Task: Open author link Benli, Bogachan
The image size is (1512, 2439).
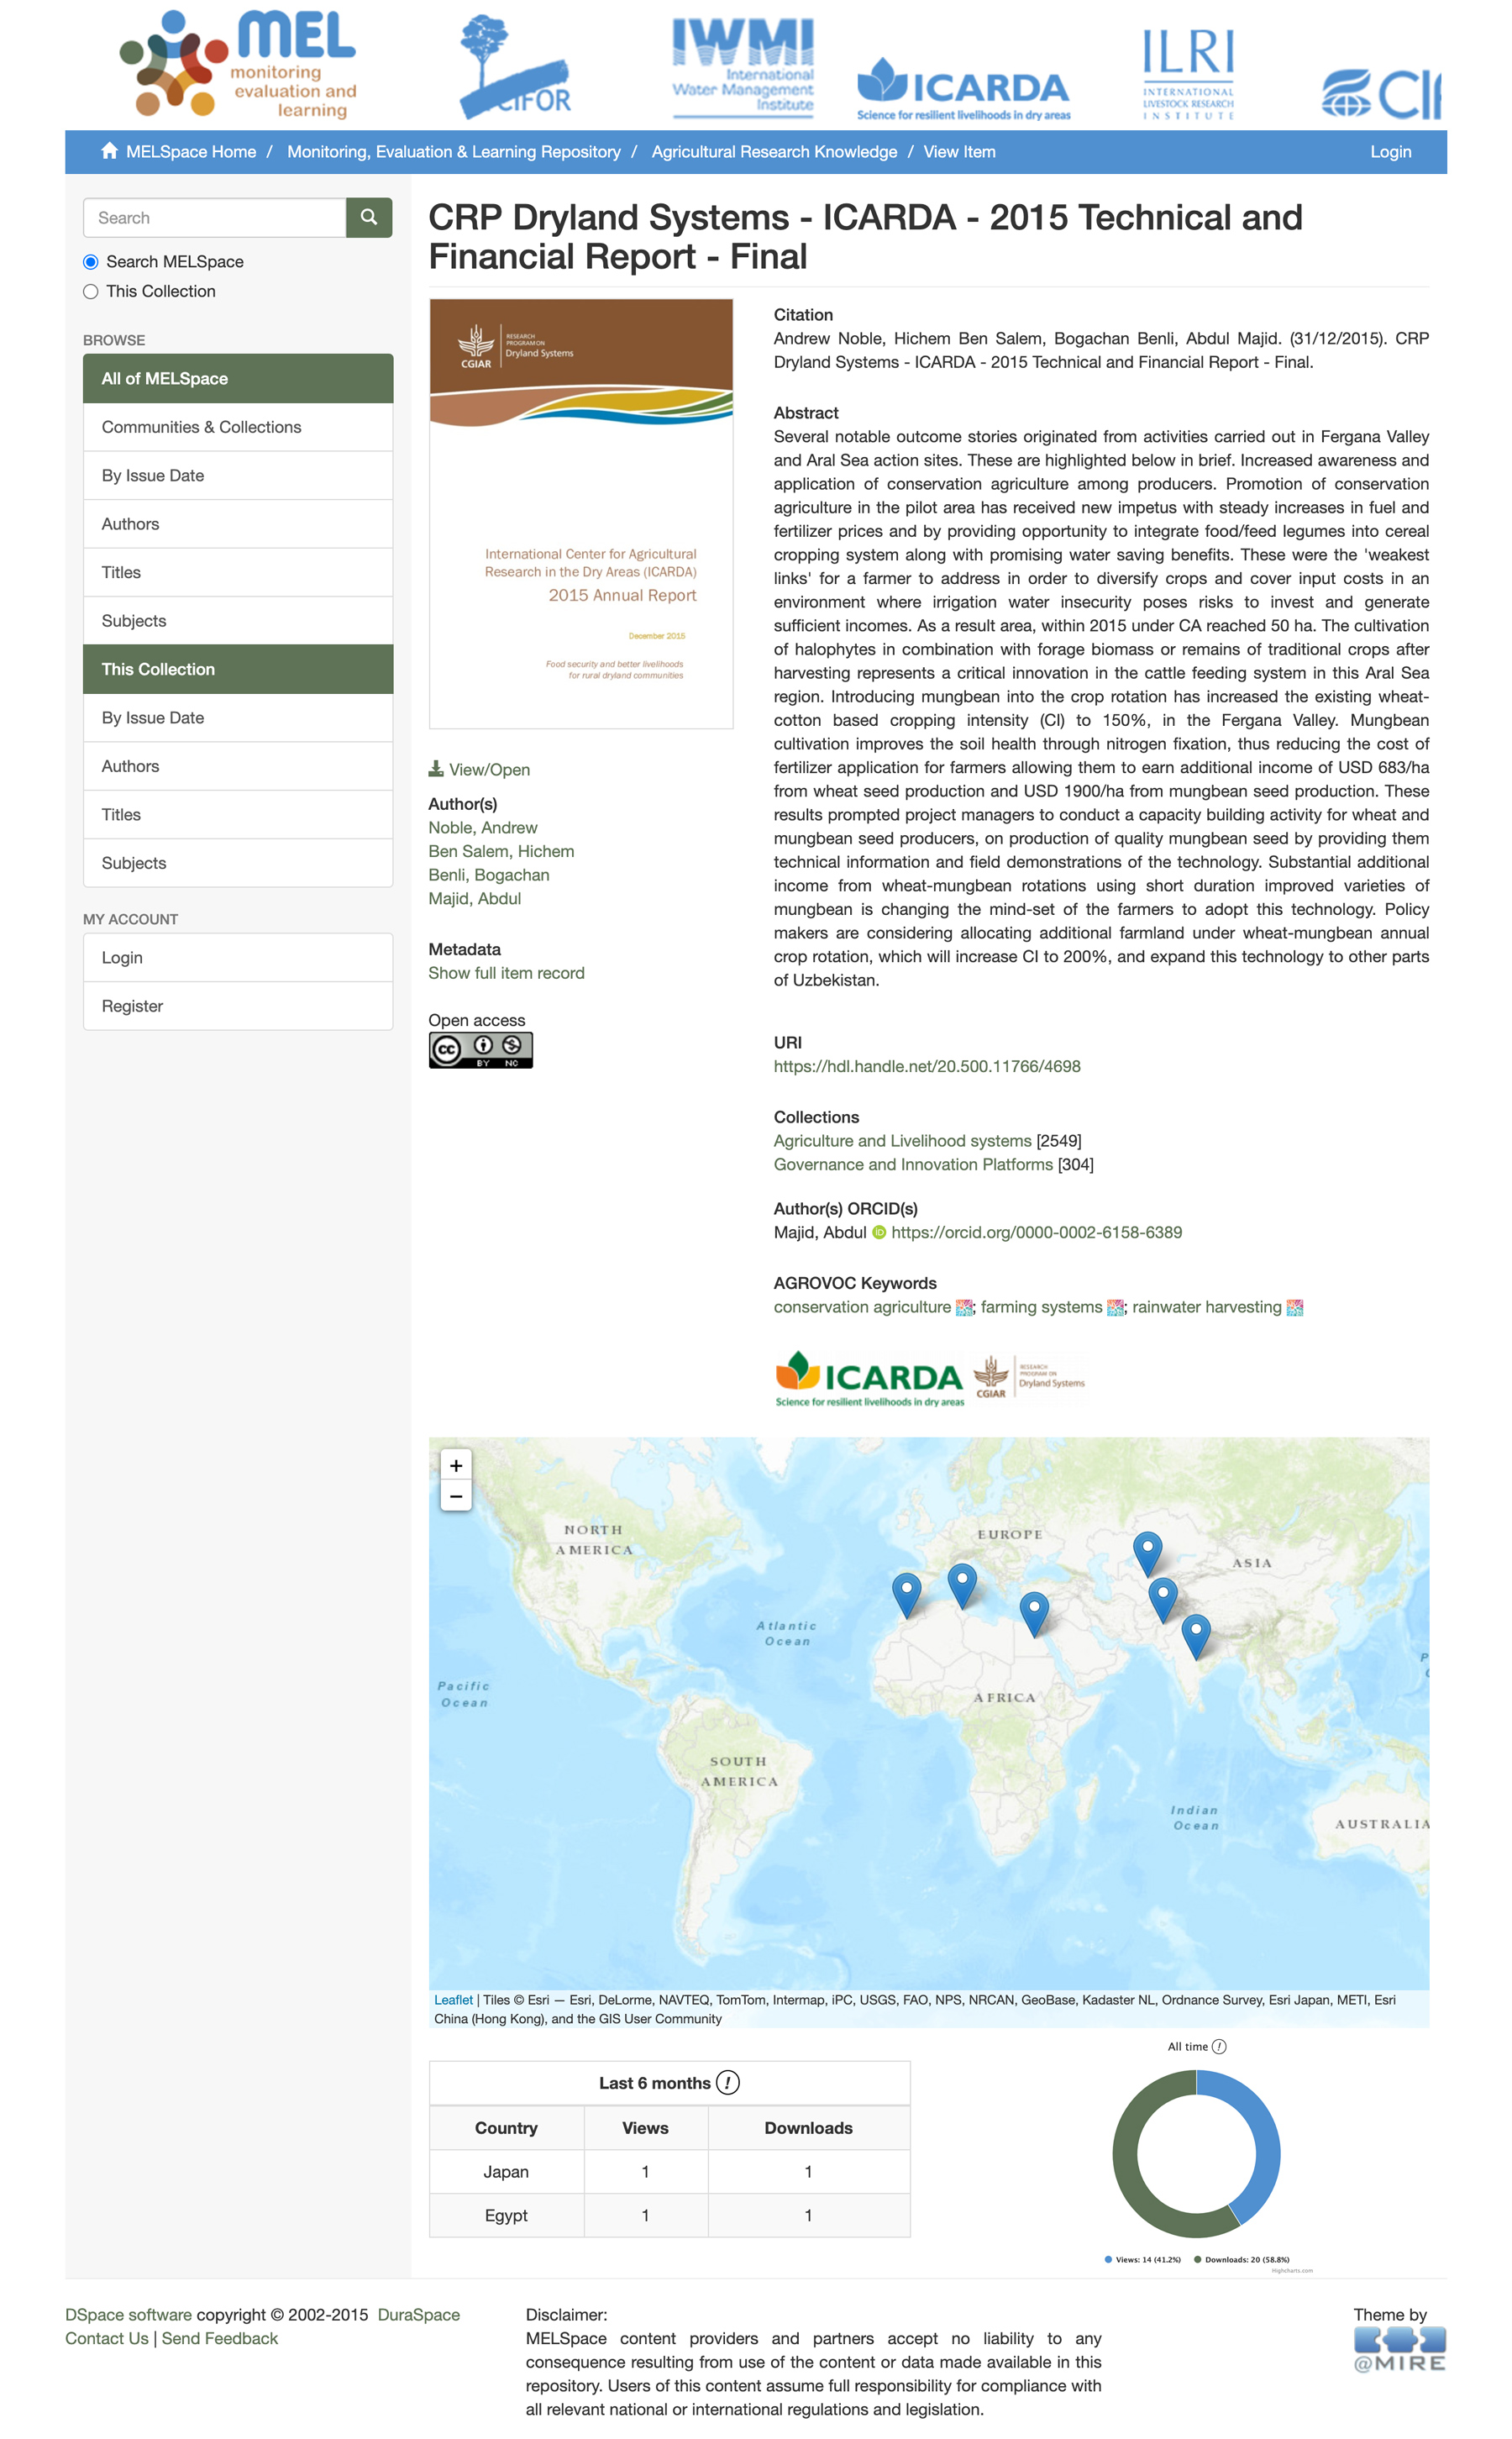Action: [489, 875]
